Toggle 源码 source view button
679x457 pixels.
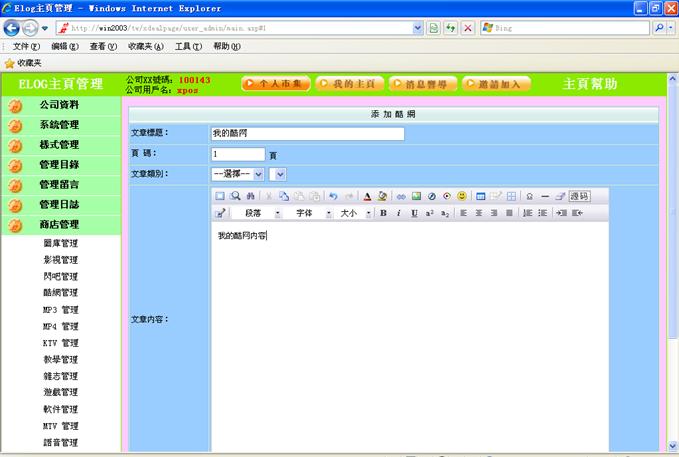(579, 196)
